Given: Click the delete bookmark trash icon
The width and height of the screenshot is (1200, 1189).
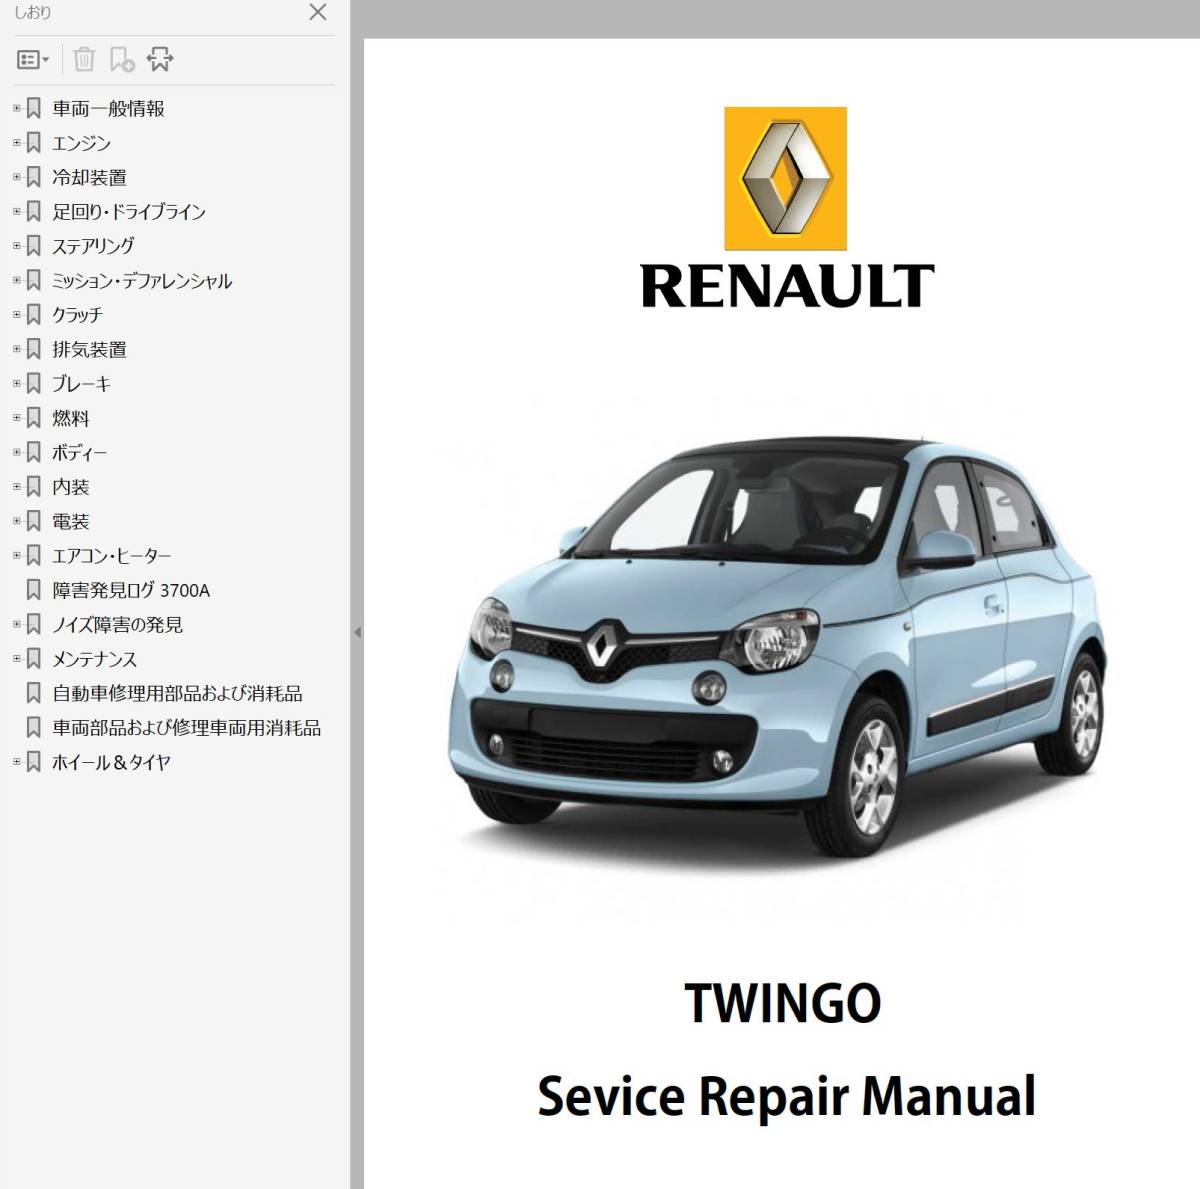Looking at the screenshot, I should [84, 59].
